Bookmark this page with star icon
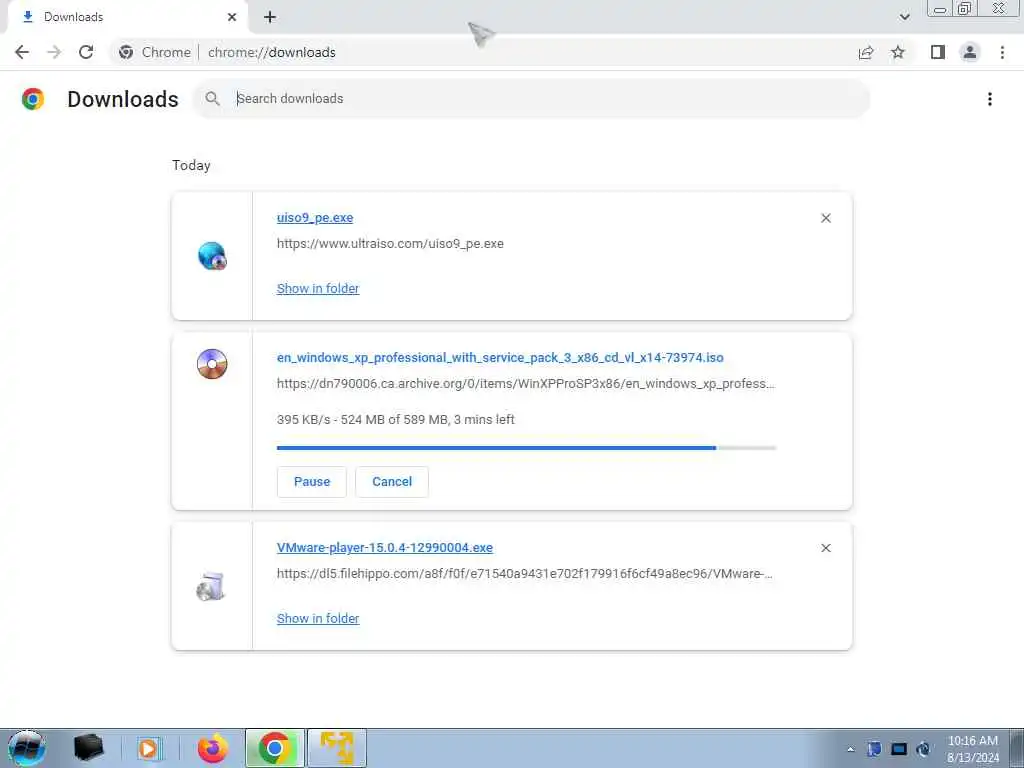This screenshot has width=1024, height=768. pyautogui.click(x=898, y=52)
